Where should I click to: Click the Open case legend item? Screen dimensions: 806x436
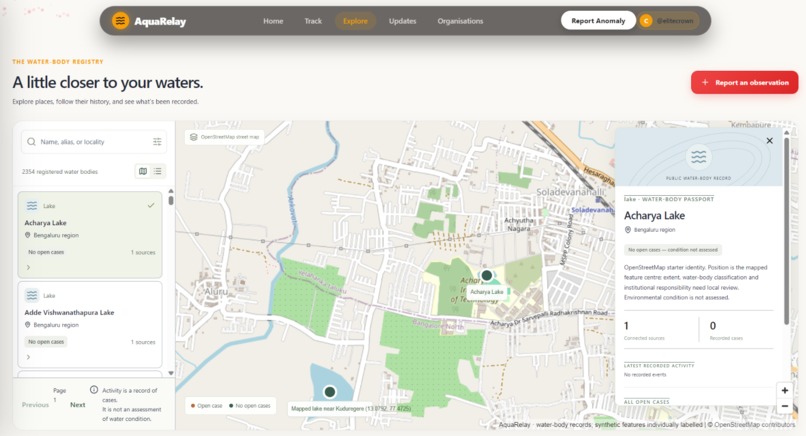pos(207,406)
